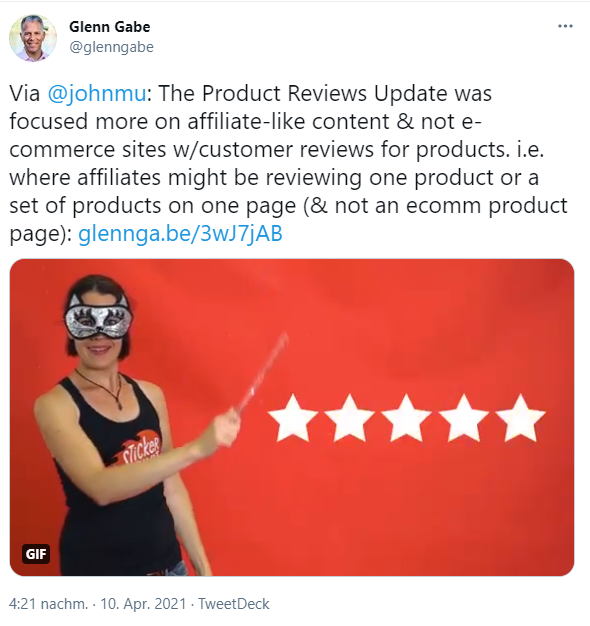Open the @johnmu mention
Viewport: 590px width, 626px height.
(97, 93)
